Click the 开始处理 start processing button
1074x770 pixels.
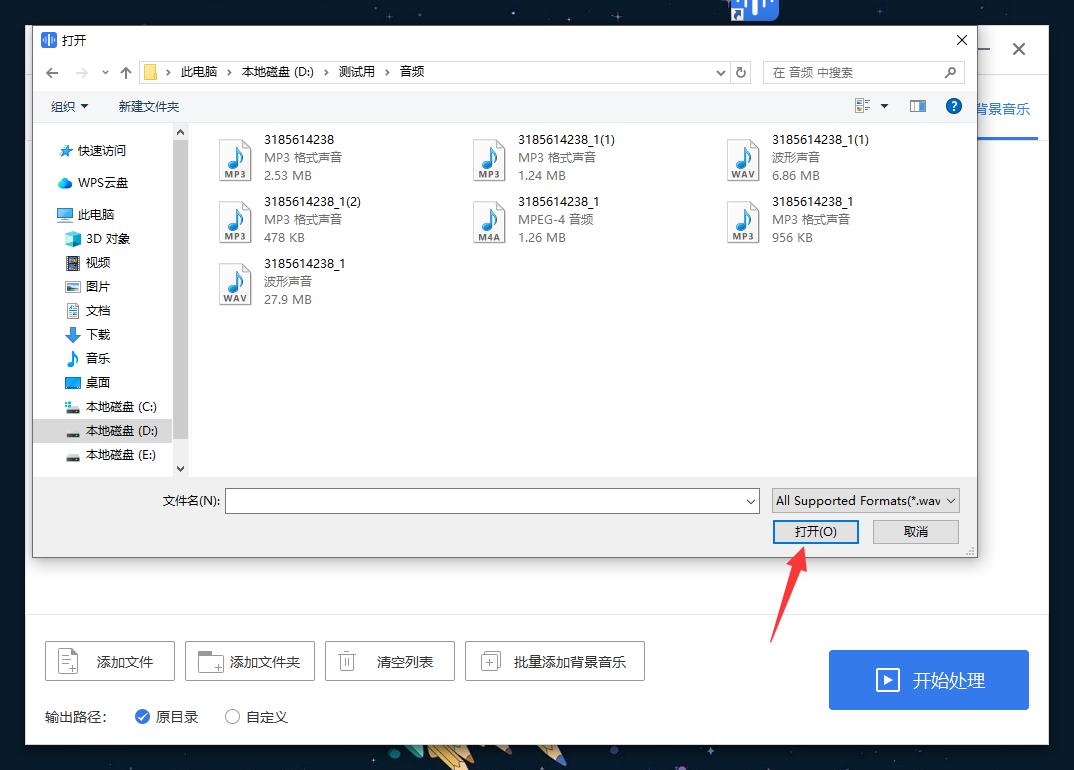928,680
